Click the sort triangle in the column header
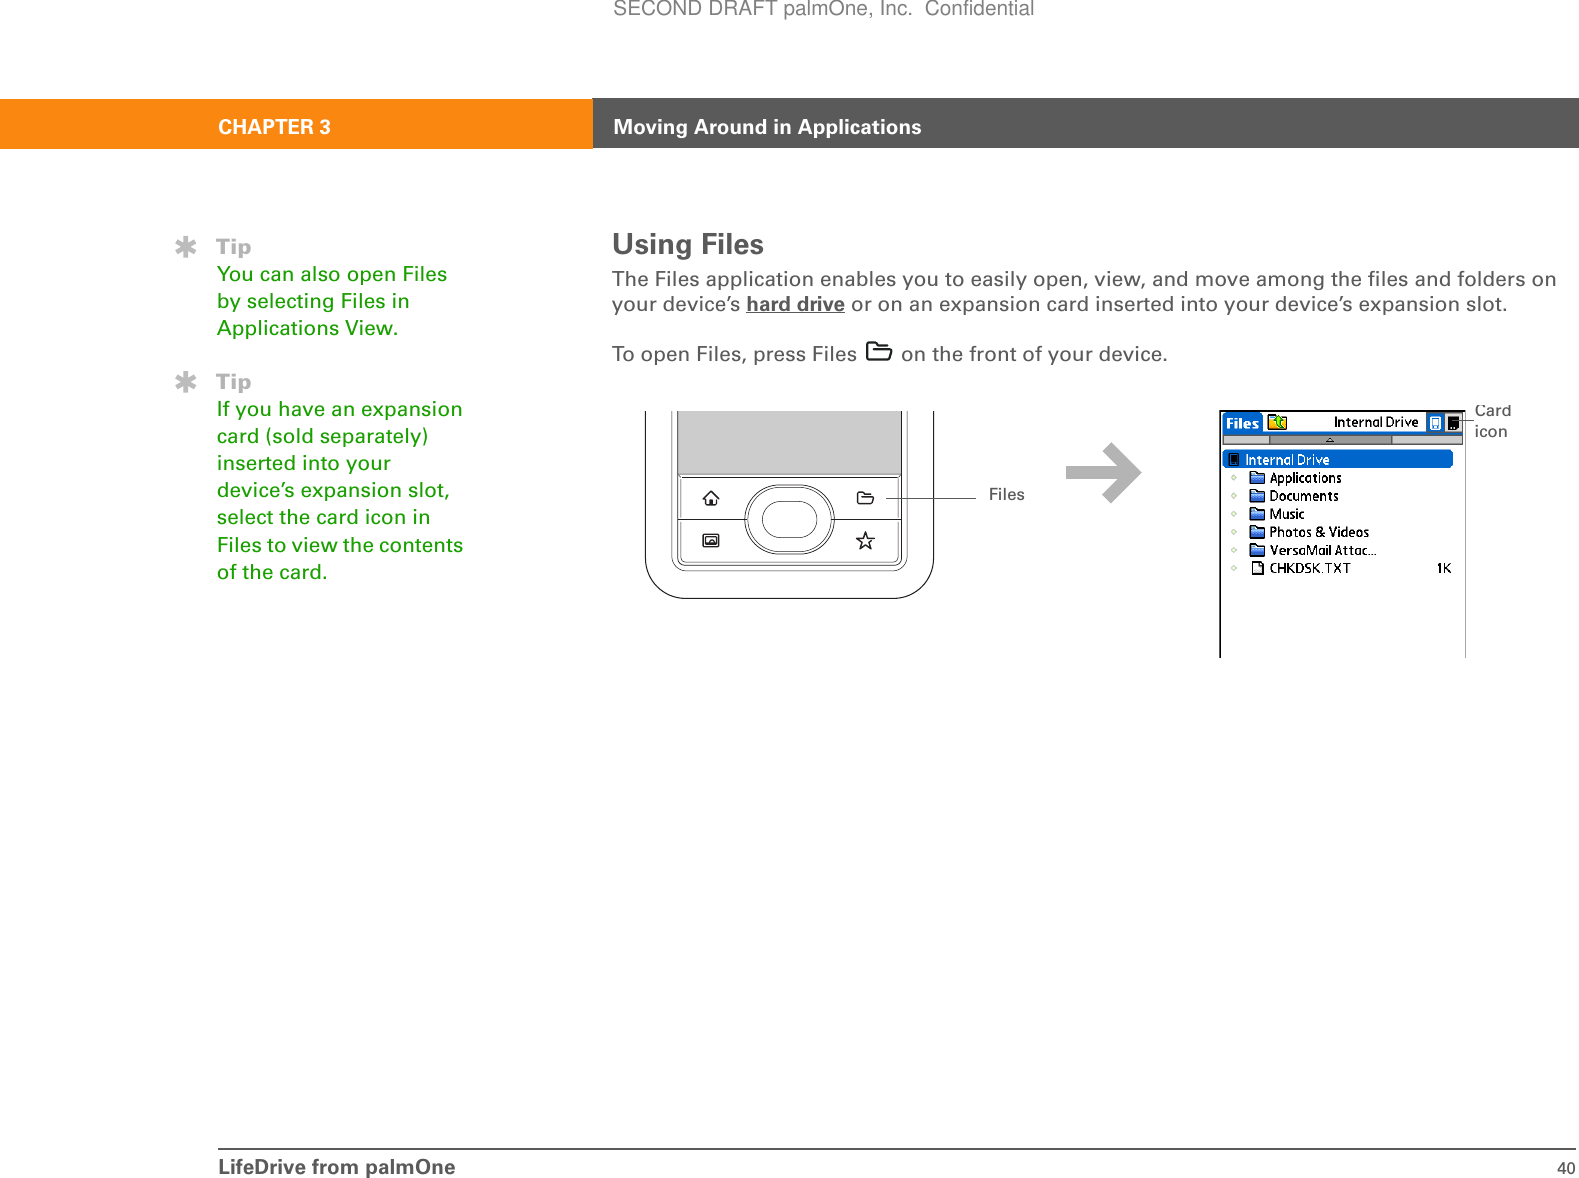Screen dimensions: 1579x1178 (x=1330, y=439)
